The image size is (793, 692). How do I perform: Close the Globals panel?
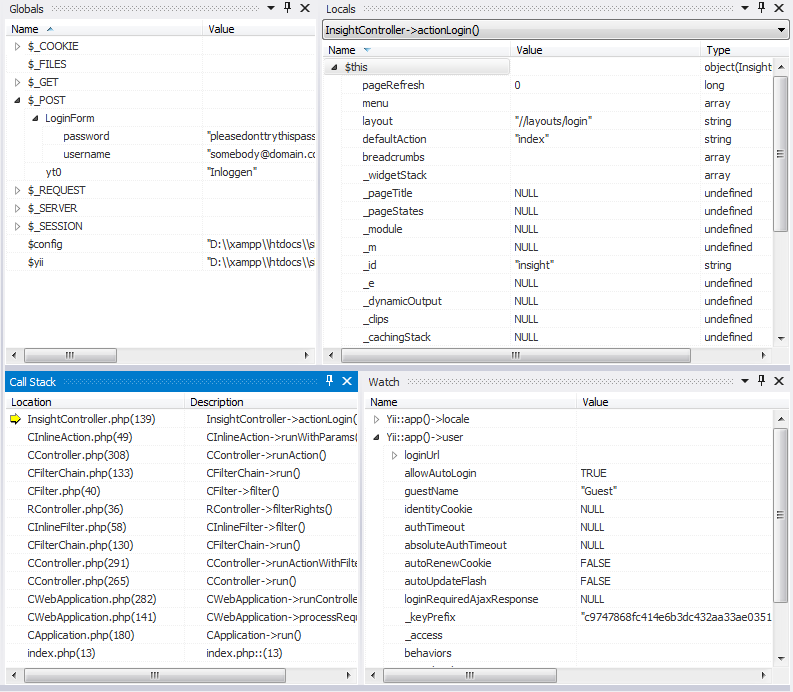coord(305,8)
